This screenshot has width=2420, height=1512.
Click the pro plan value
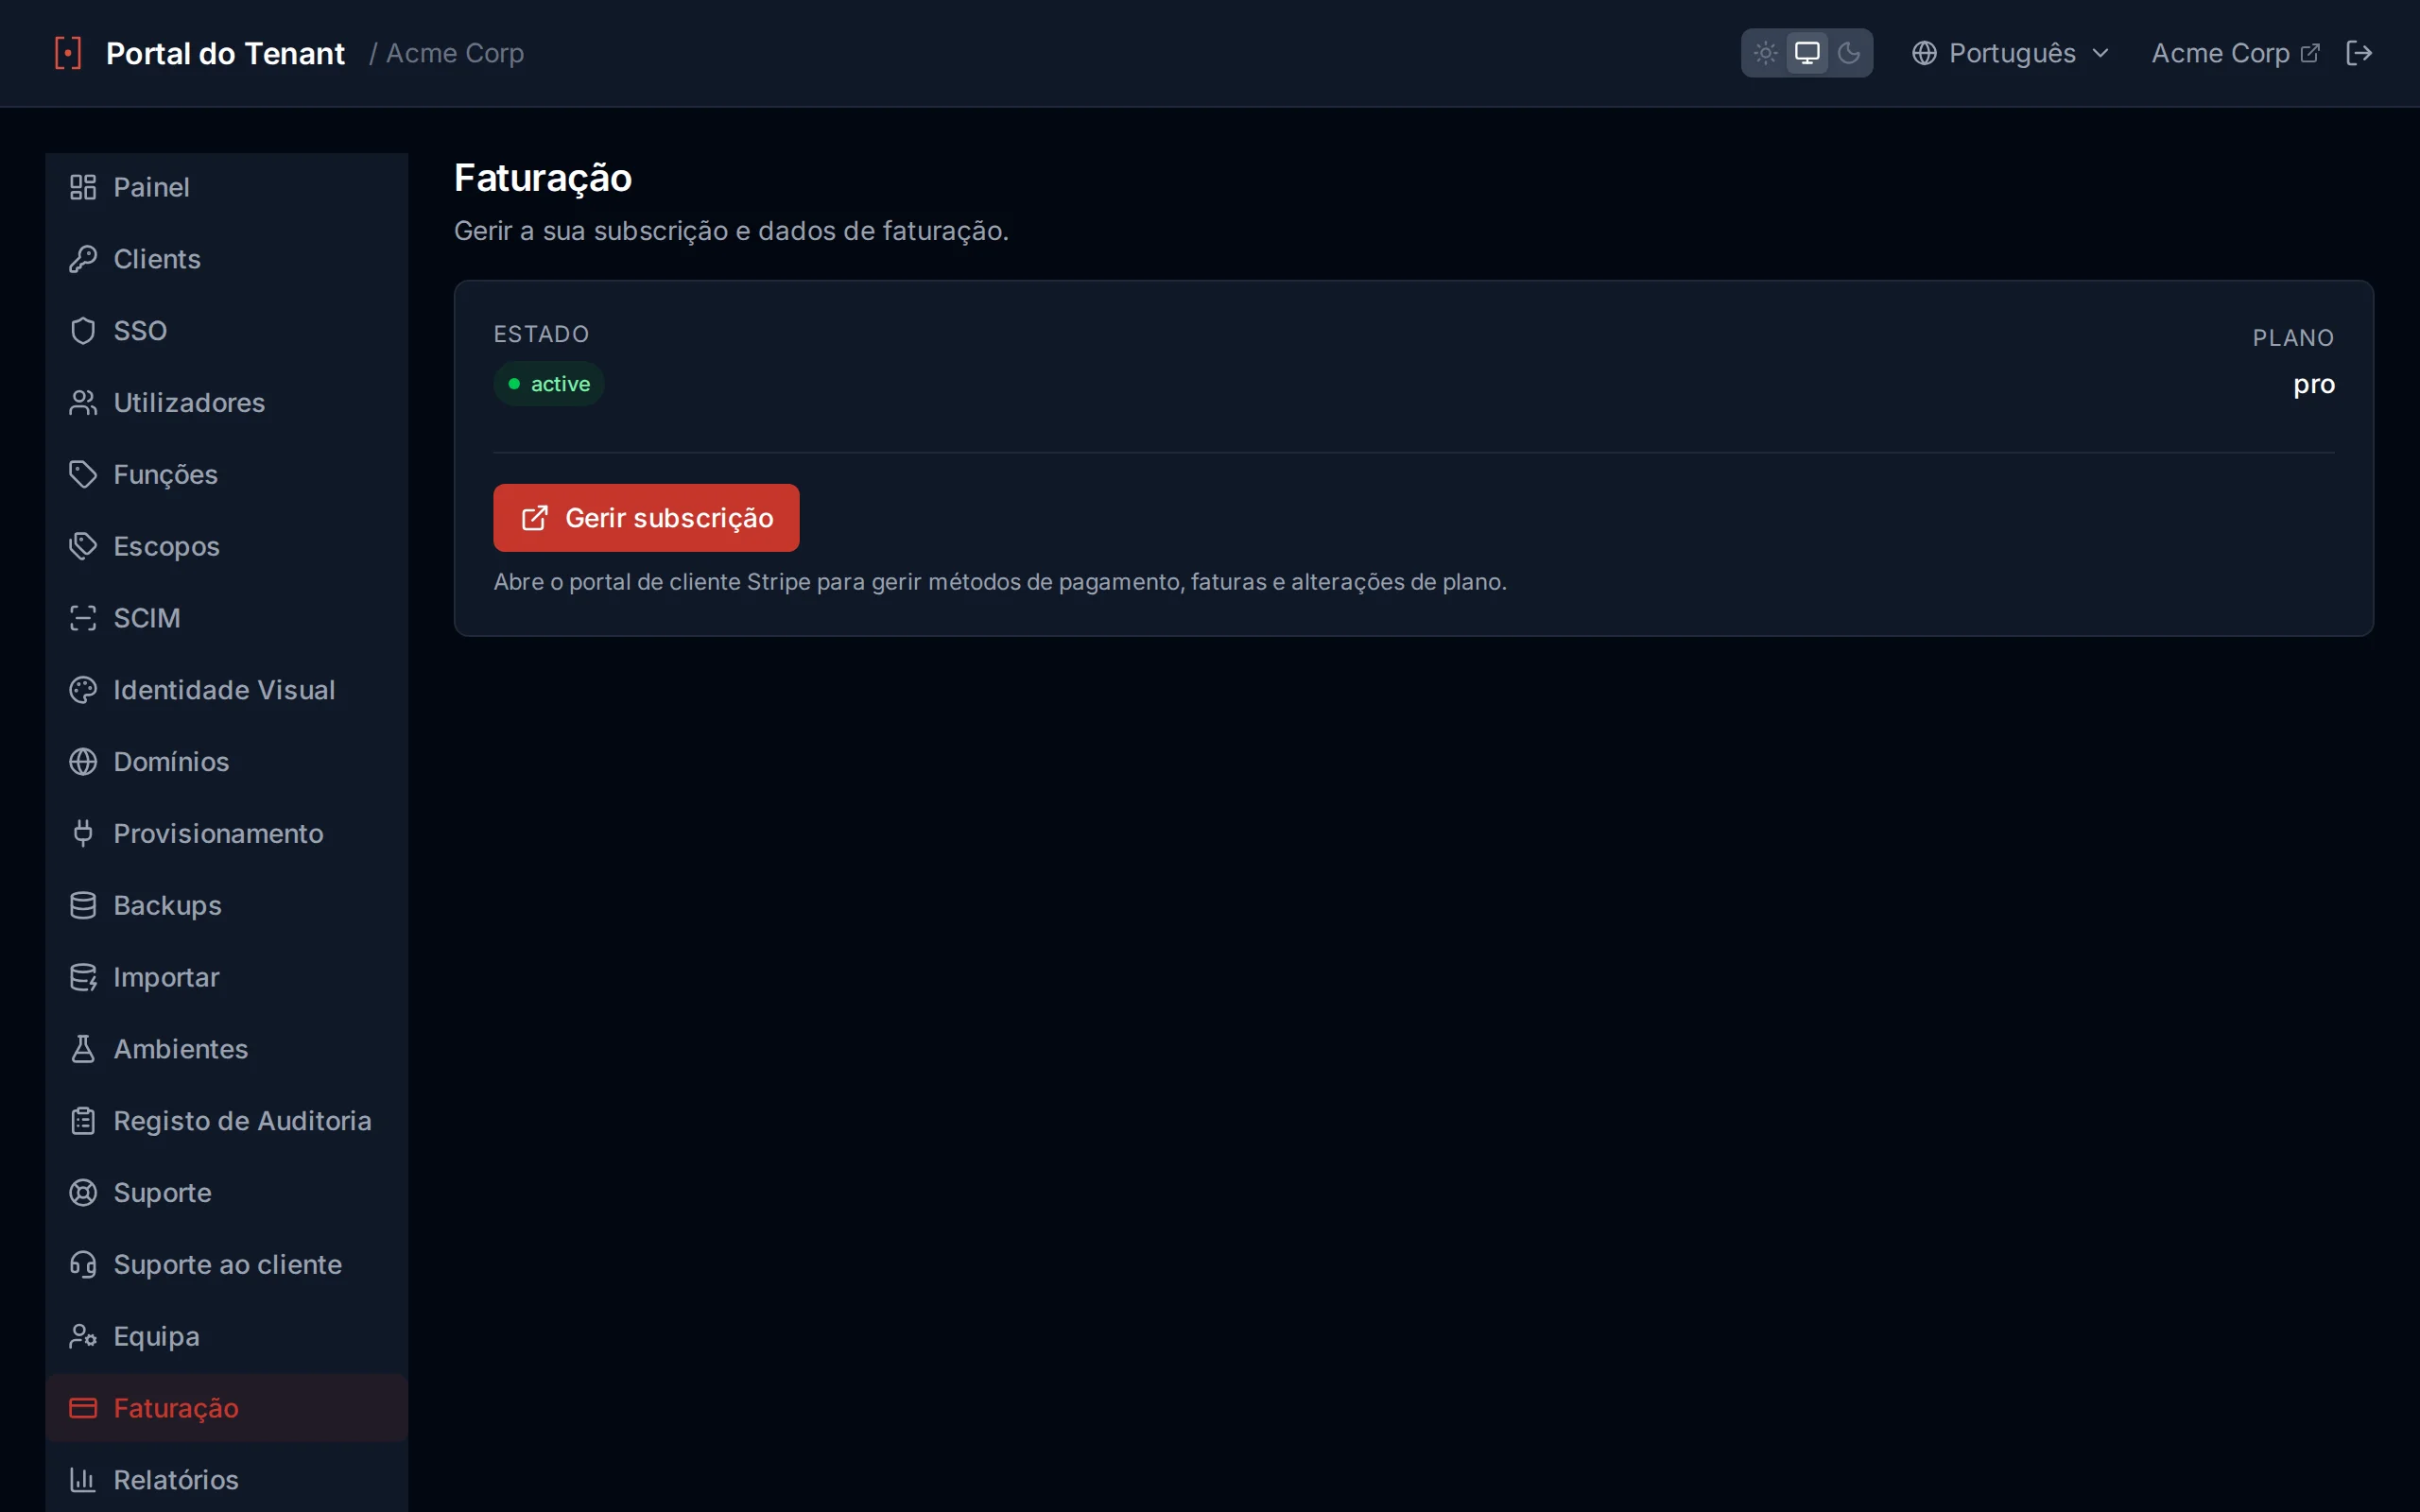click(2313, 384)
